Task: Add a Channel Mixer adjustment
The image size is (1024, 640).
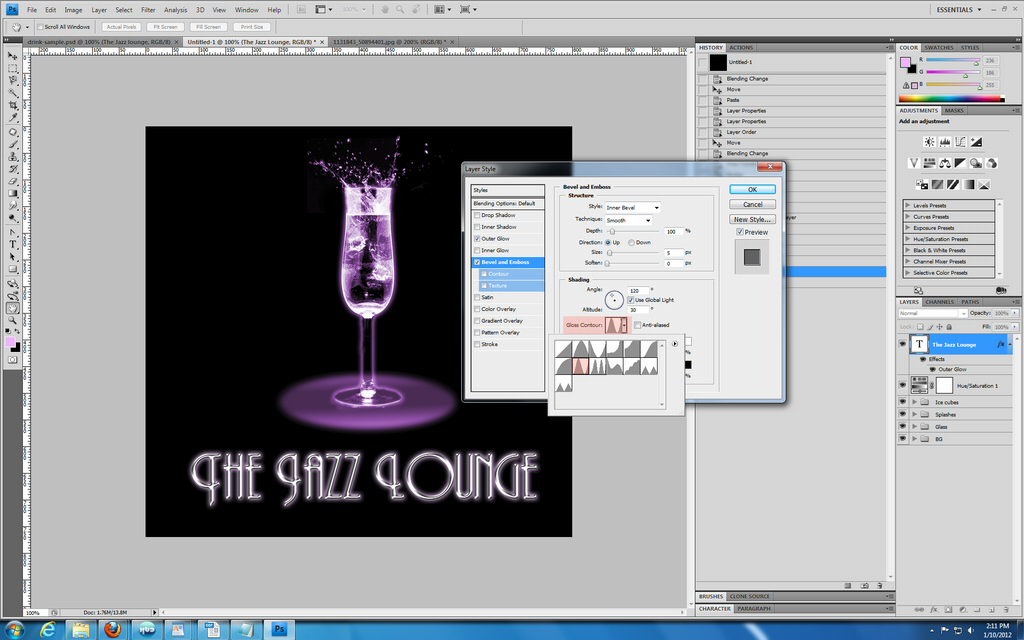Action: [x=992, y=163]
